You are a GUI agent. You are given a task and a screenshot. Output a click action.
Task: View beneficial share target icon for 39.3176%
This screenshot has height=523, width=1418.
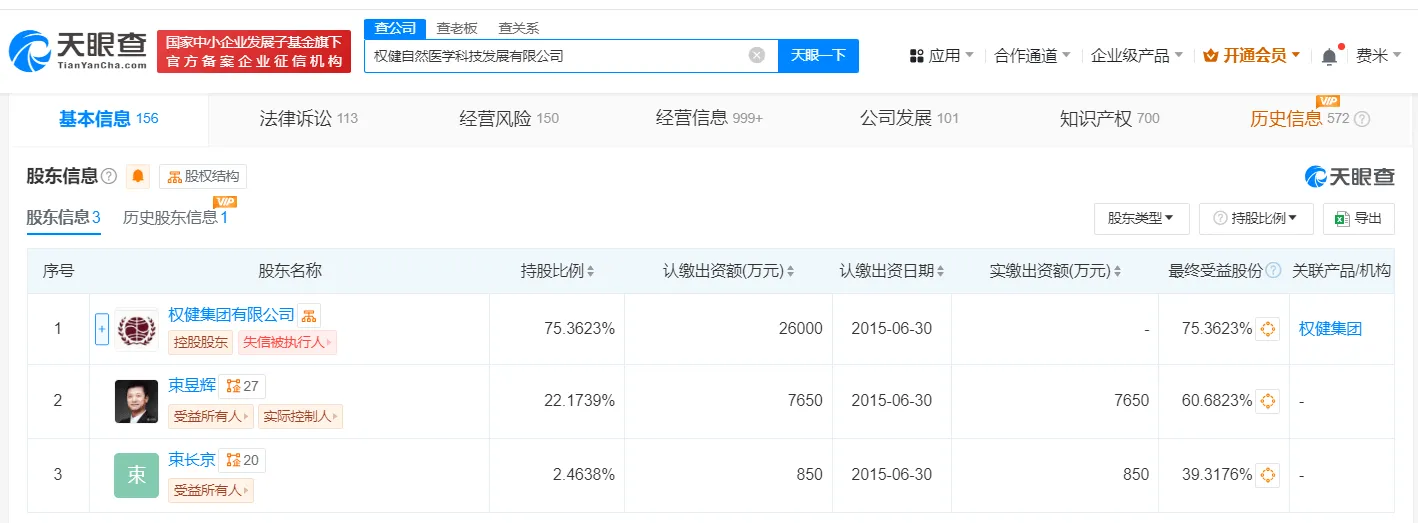(x=1267, y=475)
